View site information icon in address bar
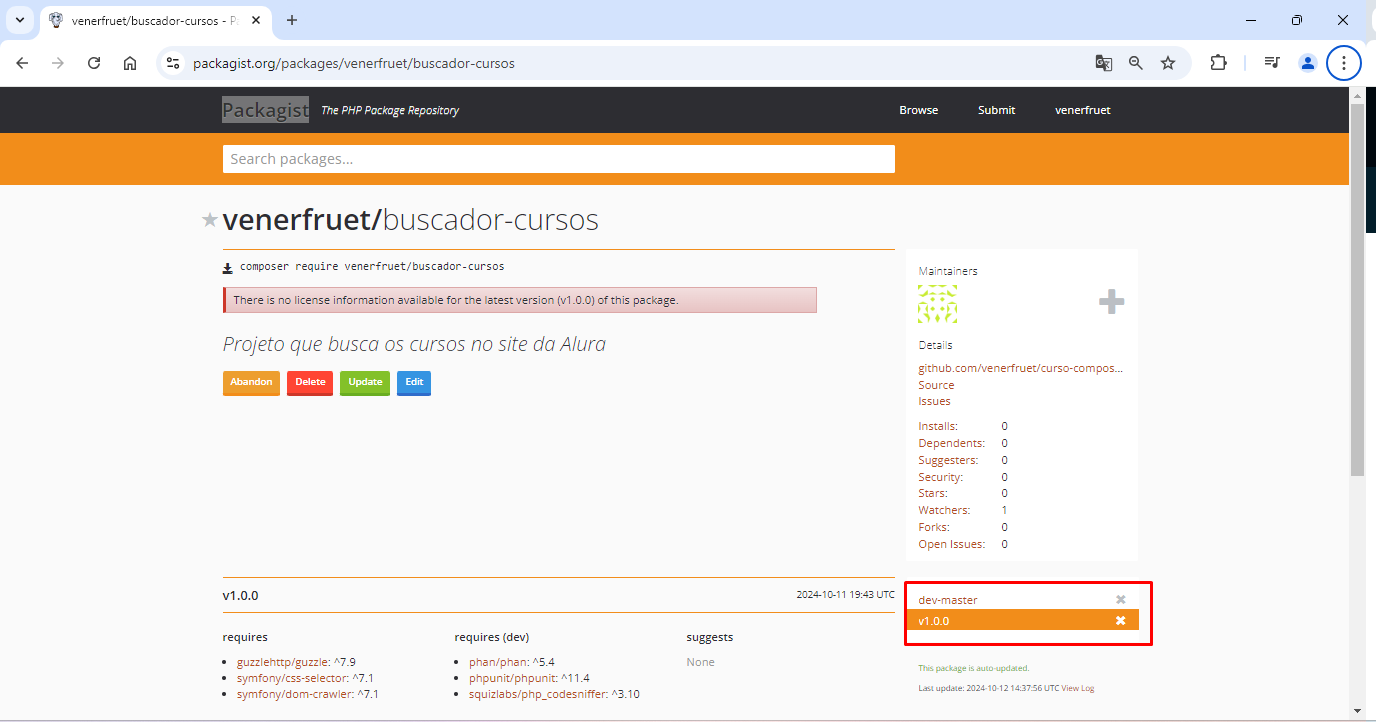Viewport: 1376px width, 722px height. point(173,63)
